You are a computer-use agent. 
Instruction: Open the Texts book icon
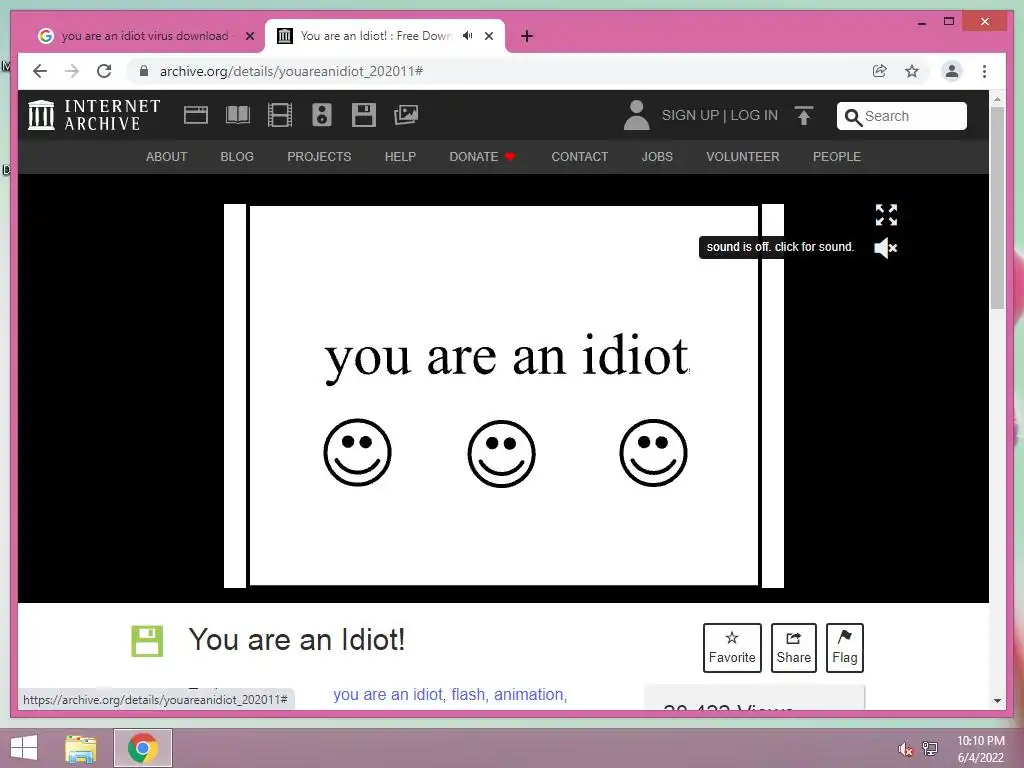pyautogui.click(x=238, y=116)
